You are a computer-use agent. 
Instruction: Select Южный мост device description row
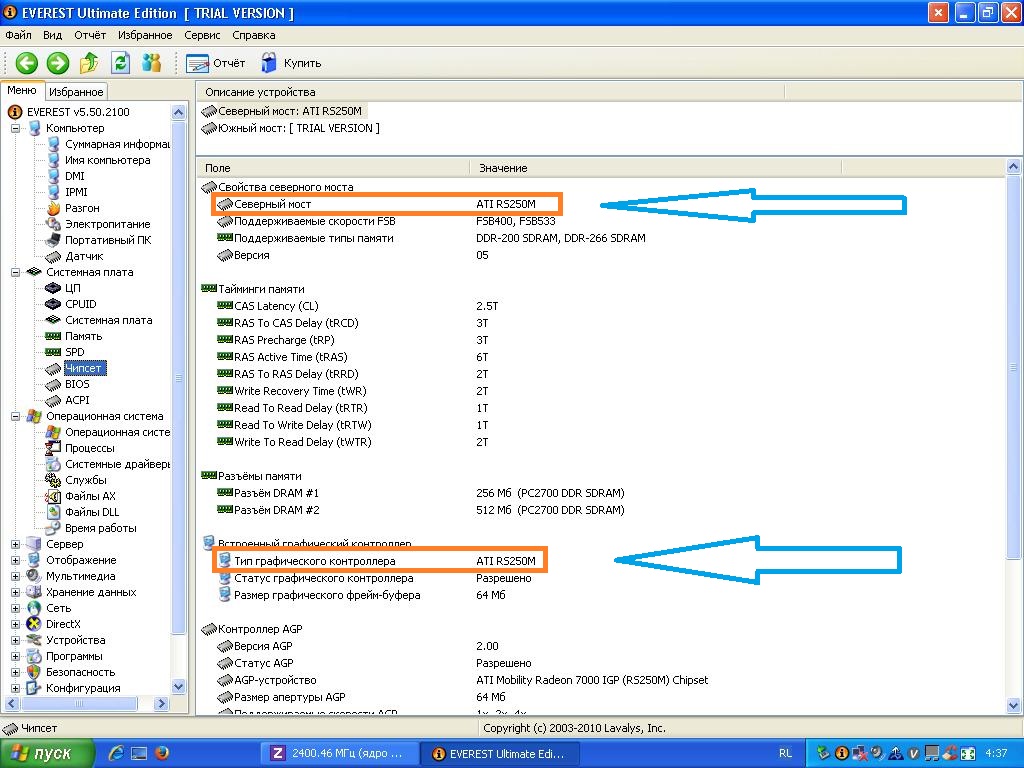pyautogui.click(x=291, y=128)
